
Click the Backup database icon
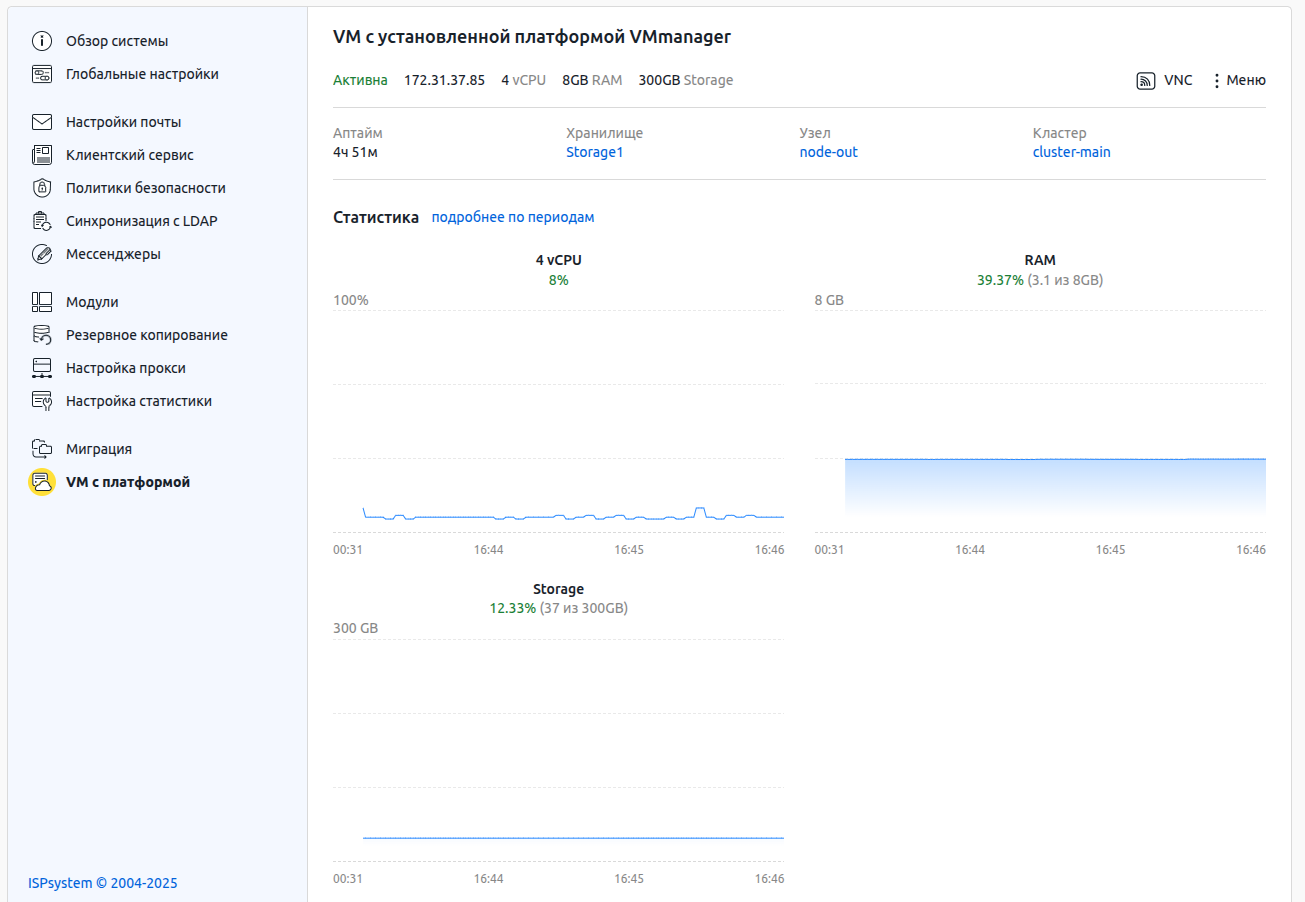[x=42, y=335]
